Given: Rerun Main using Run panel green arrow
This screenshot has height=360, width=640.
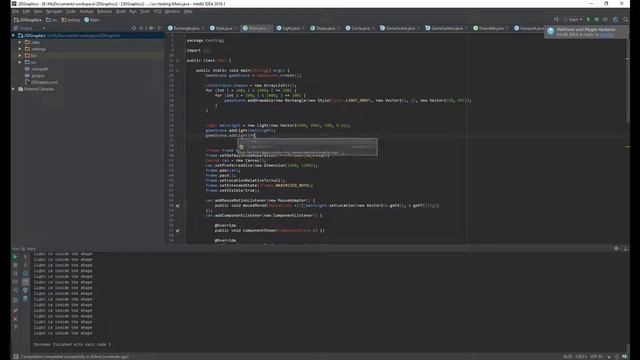Looking at the screenshot, I should tap(15, 257).
